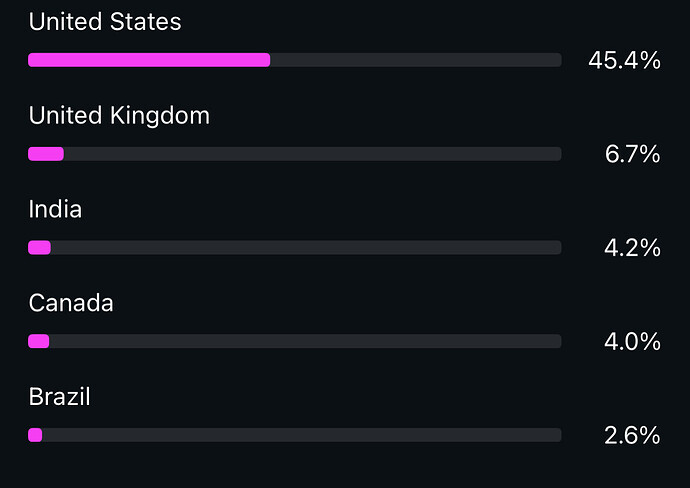Click the United States country label
690x488 pixels.
click(105, 22)
